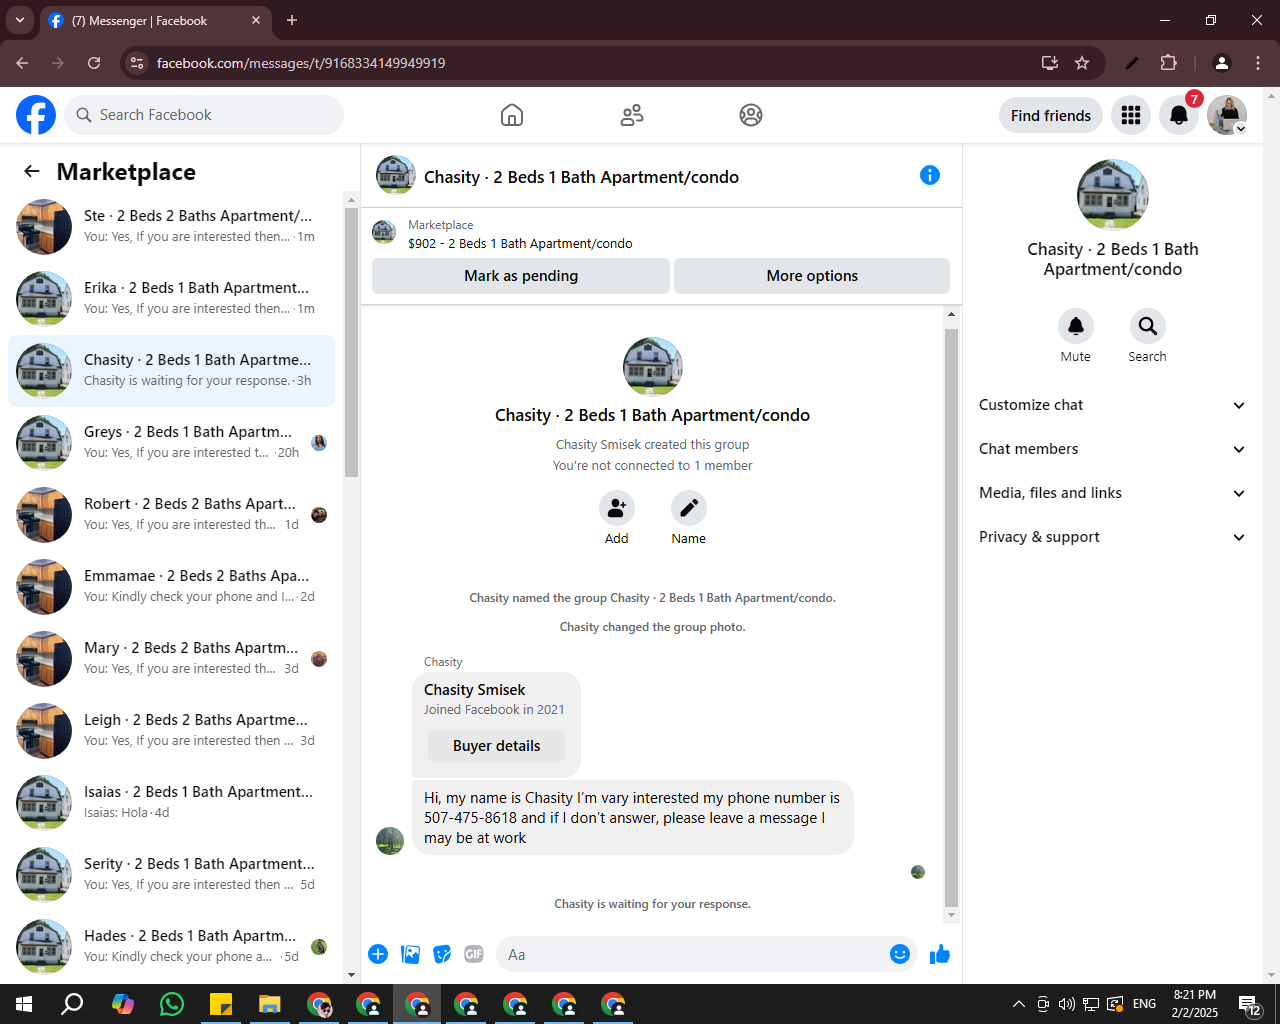Click More options button
The width and height of the screenshot is (1280, 1024).
812,276
